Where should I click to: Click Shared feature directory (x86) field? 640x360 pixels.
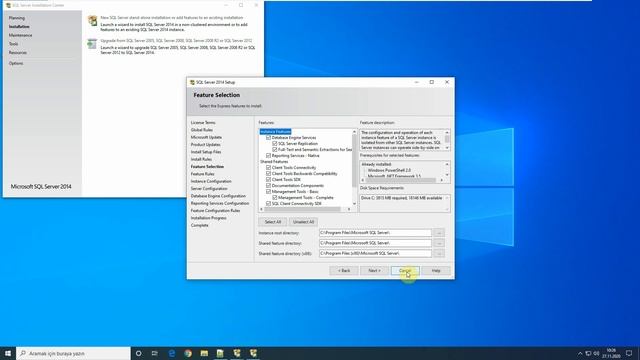375,253
